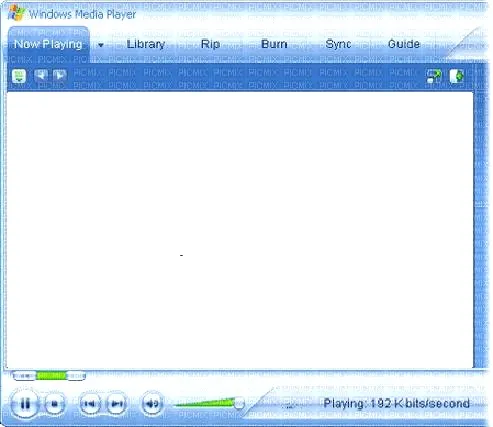
Task: Skip to the next track
Action: (x=116, y=404)
